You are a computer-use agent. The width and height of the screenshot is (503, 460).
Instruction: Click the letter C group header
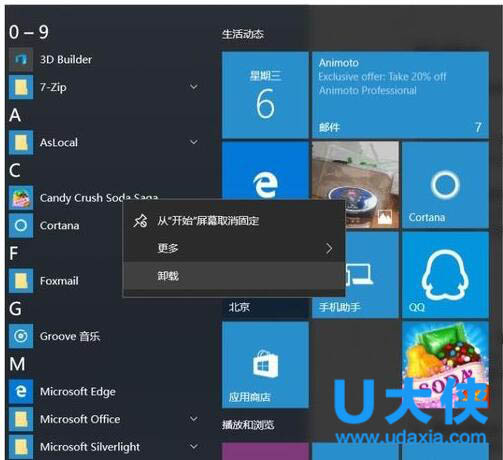15,171
